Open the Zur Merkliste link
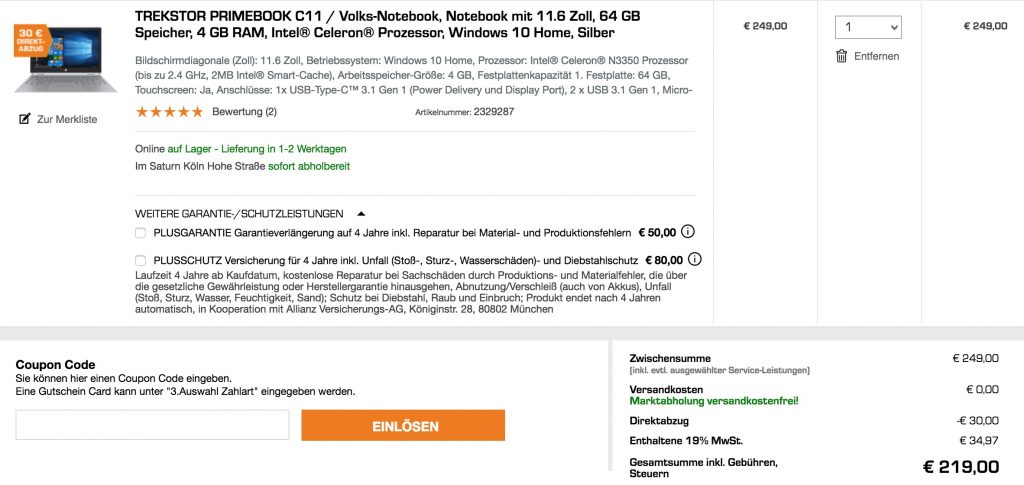This screenshot has width=1024, height=485. pos(67,119)
